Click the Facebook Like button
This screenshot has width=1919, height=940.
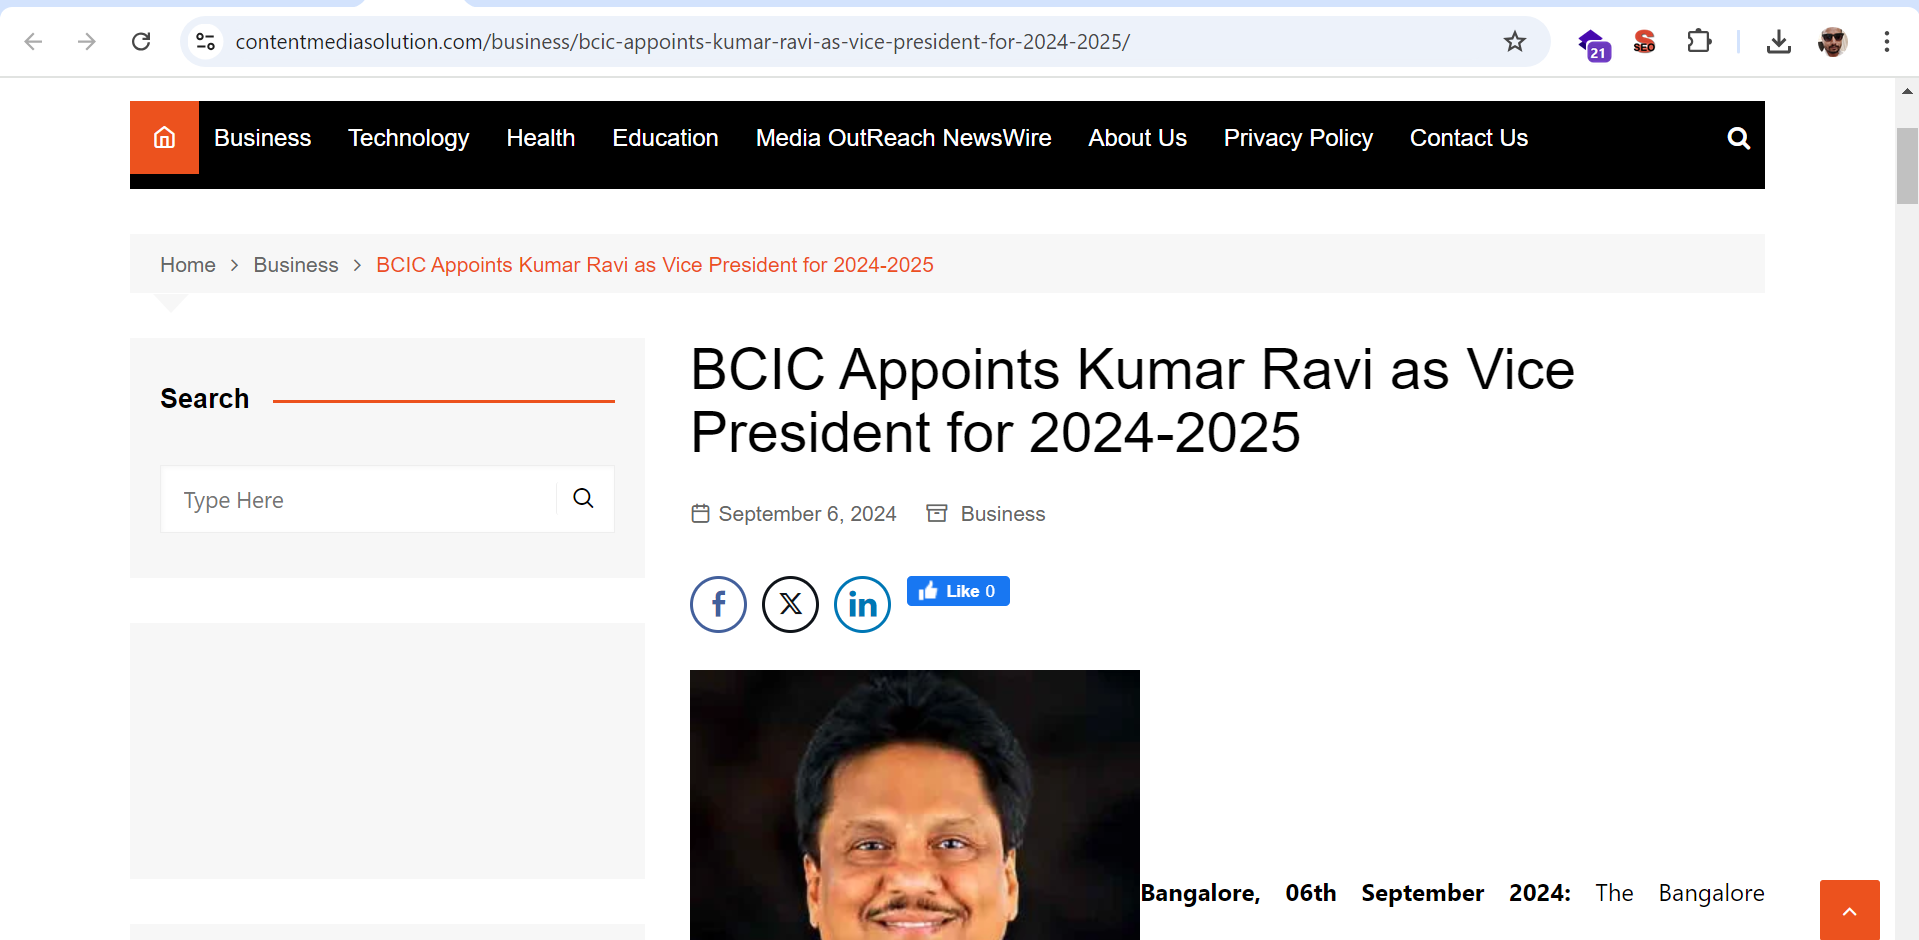(958, 591)
